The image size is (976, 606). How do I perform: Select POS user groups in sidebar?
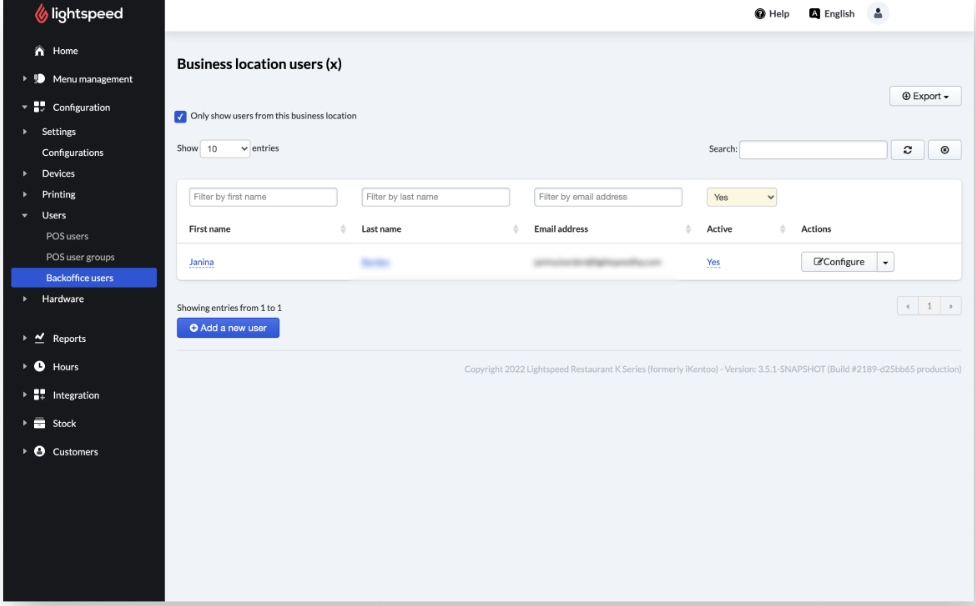click(78, 257)
